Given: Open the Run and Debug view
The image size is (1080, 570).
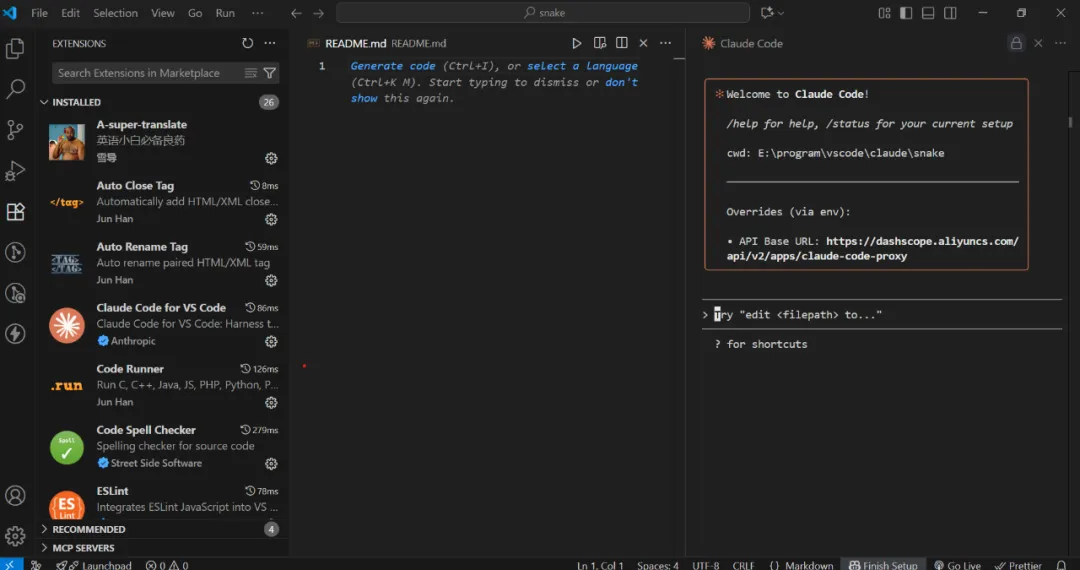Looking at the screenshot, I should coord(15,171).
